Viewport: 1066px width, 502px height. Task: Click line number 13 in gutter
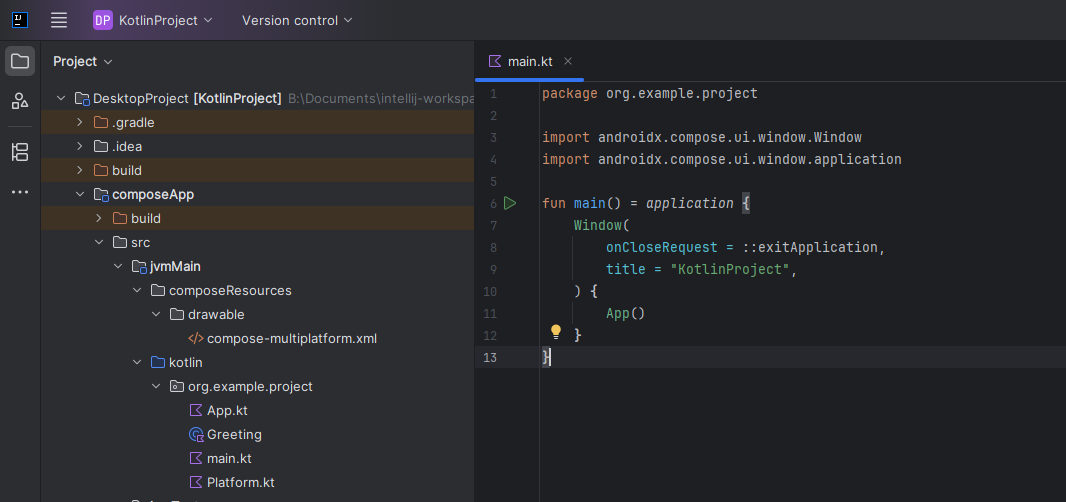[x=489, y=357]
